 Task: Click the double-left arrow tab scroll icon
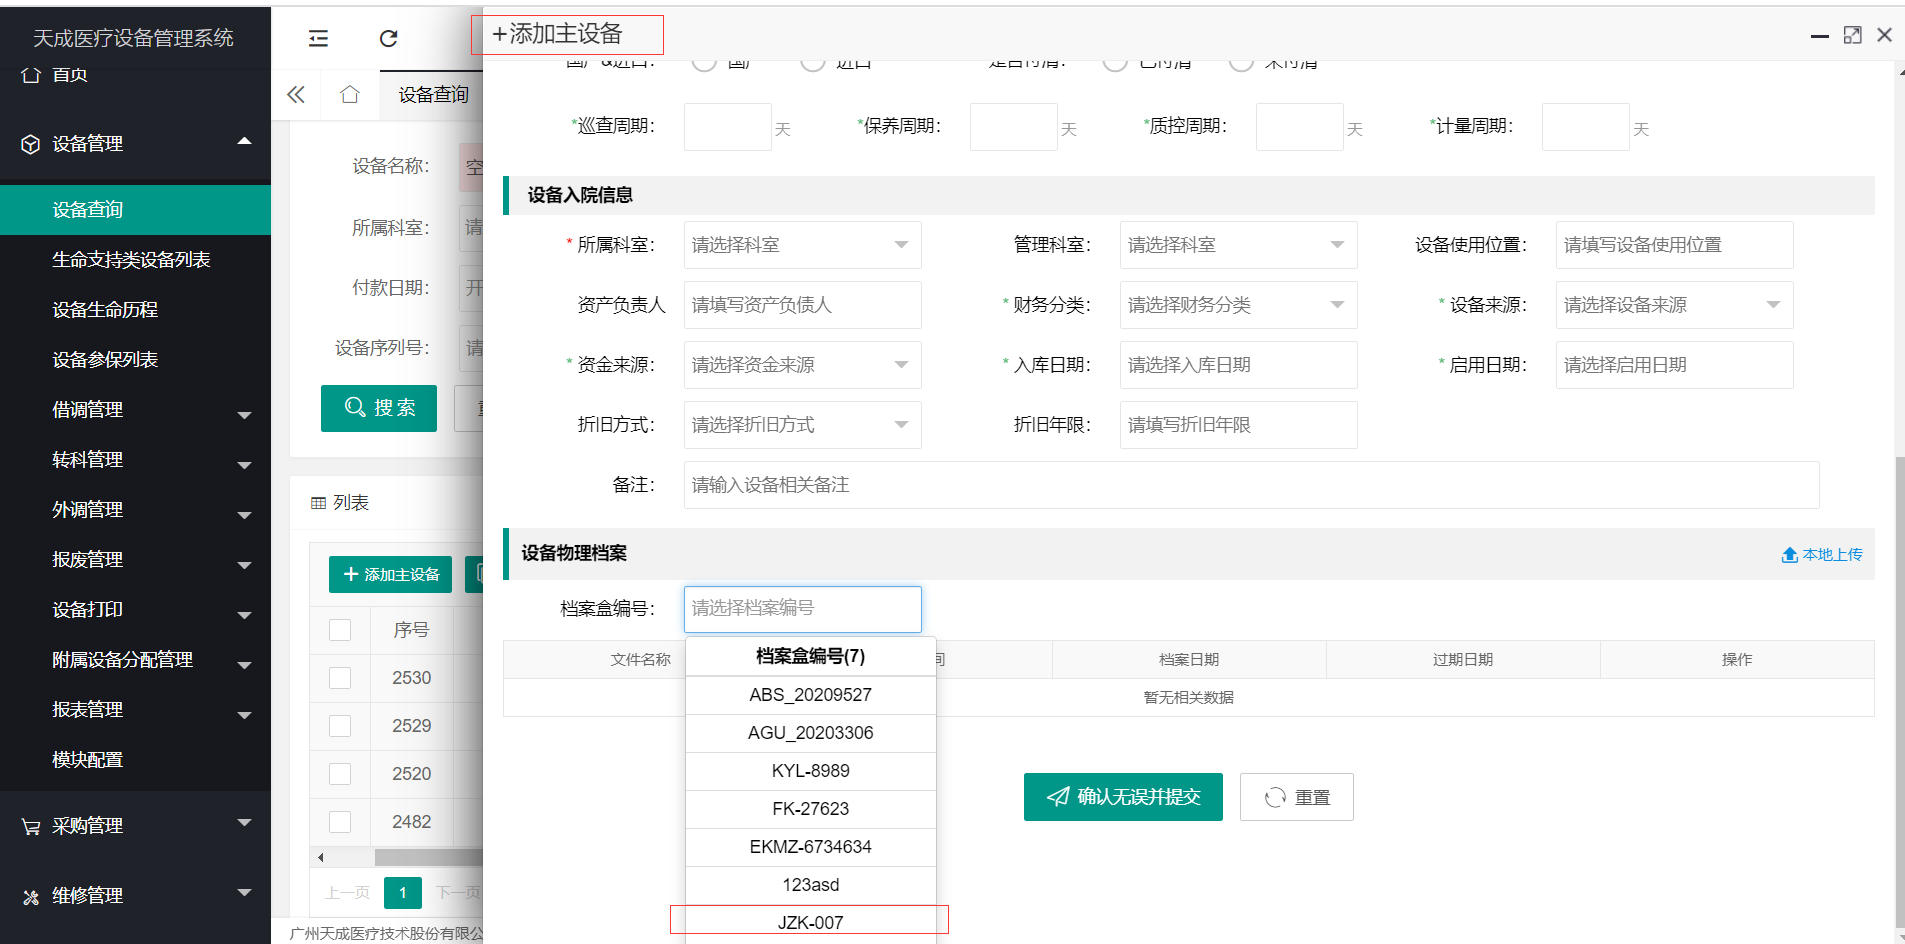(296, 95)
